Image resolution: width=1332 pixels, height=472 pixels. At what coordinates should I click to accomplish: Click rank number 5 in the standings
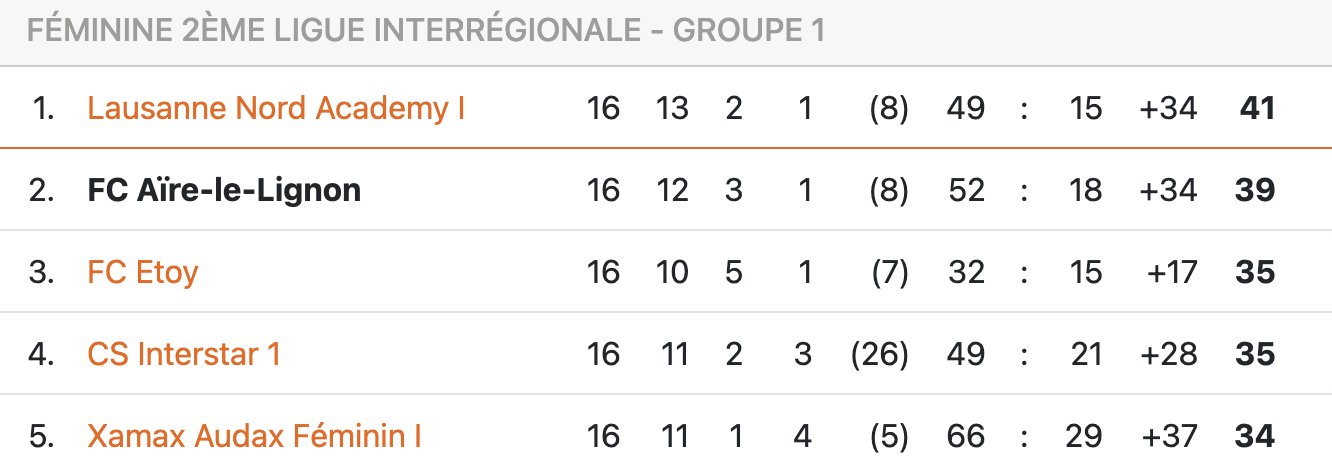pos(42,436)
